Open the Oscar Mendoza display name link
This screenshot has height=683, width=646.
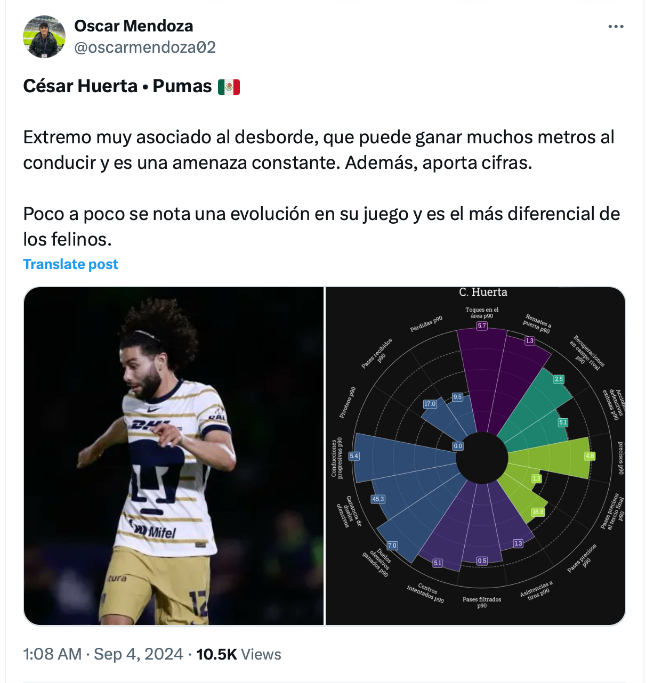point(133,26)
